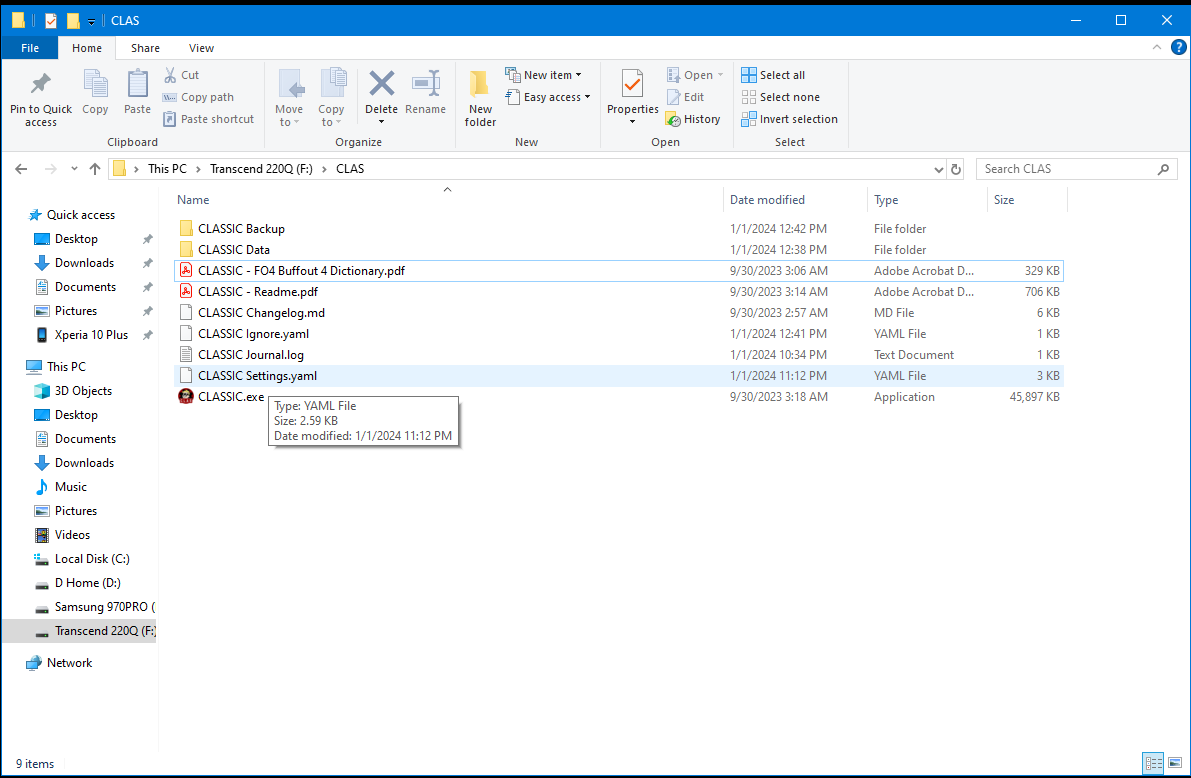
Task: Collapse the ribbon using chevron
Action: 1155,48
